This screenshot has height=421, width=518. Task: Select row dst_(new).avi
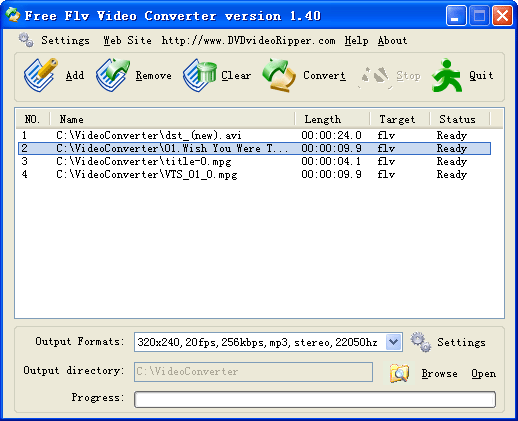pos(254,135)
